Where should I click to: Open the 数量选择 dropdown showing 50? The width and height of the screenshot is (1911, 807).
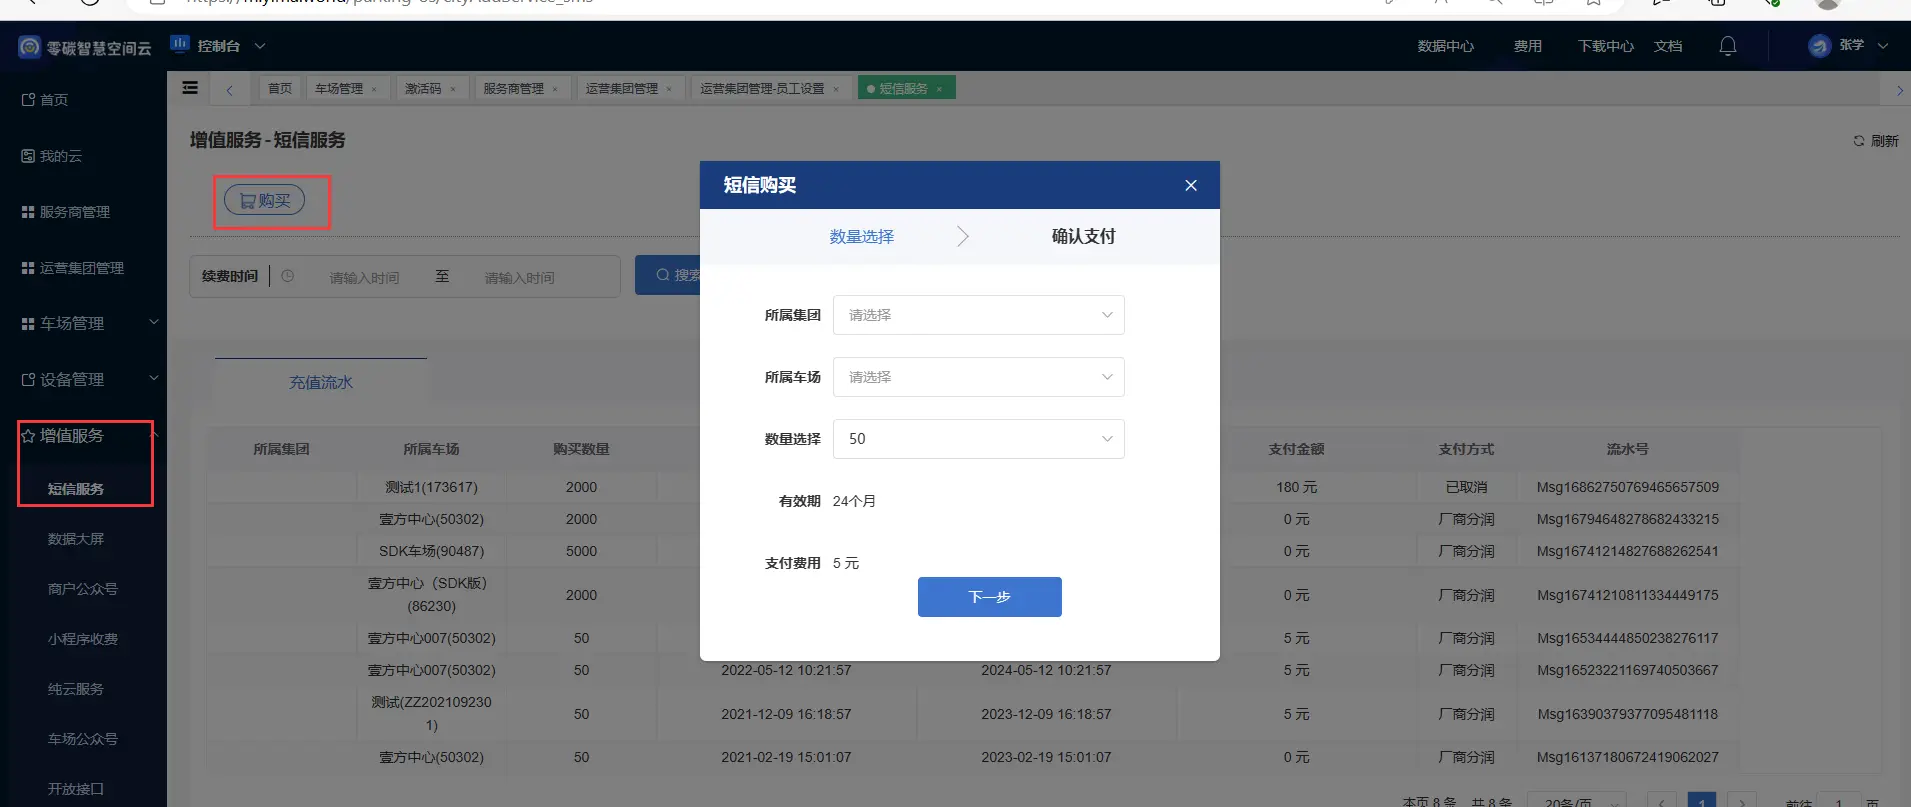click(x=978, y=439)
